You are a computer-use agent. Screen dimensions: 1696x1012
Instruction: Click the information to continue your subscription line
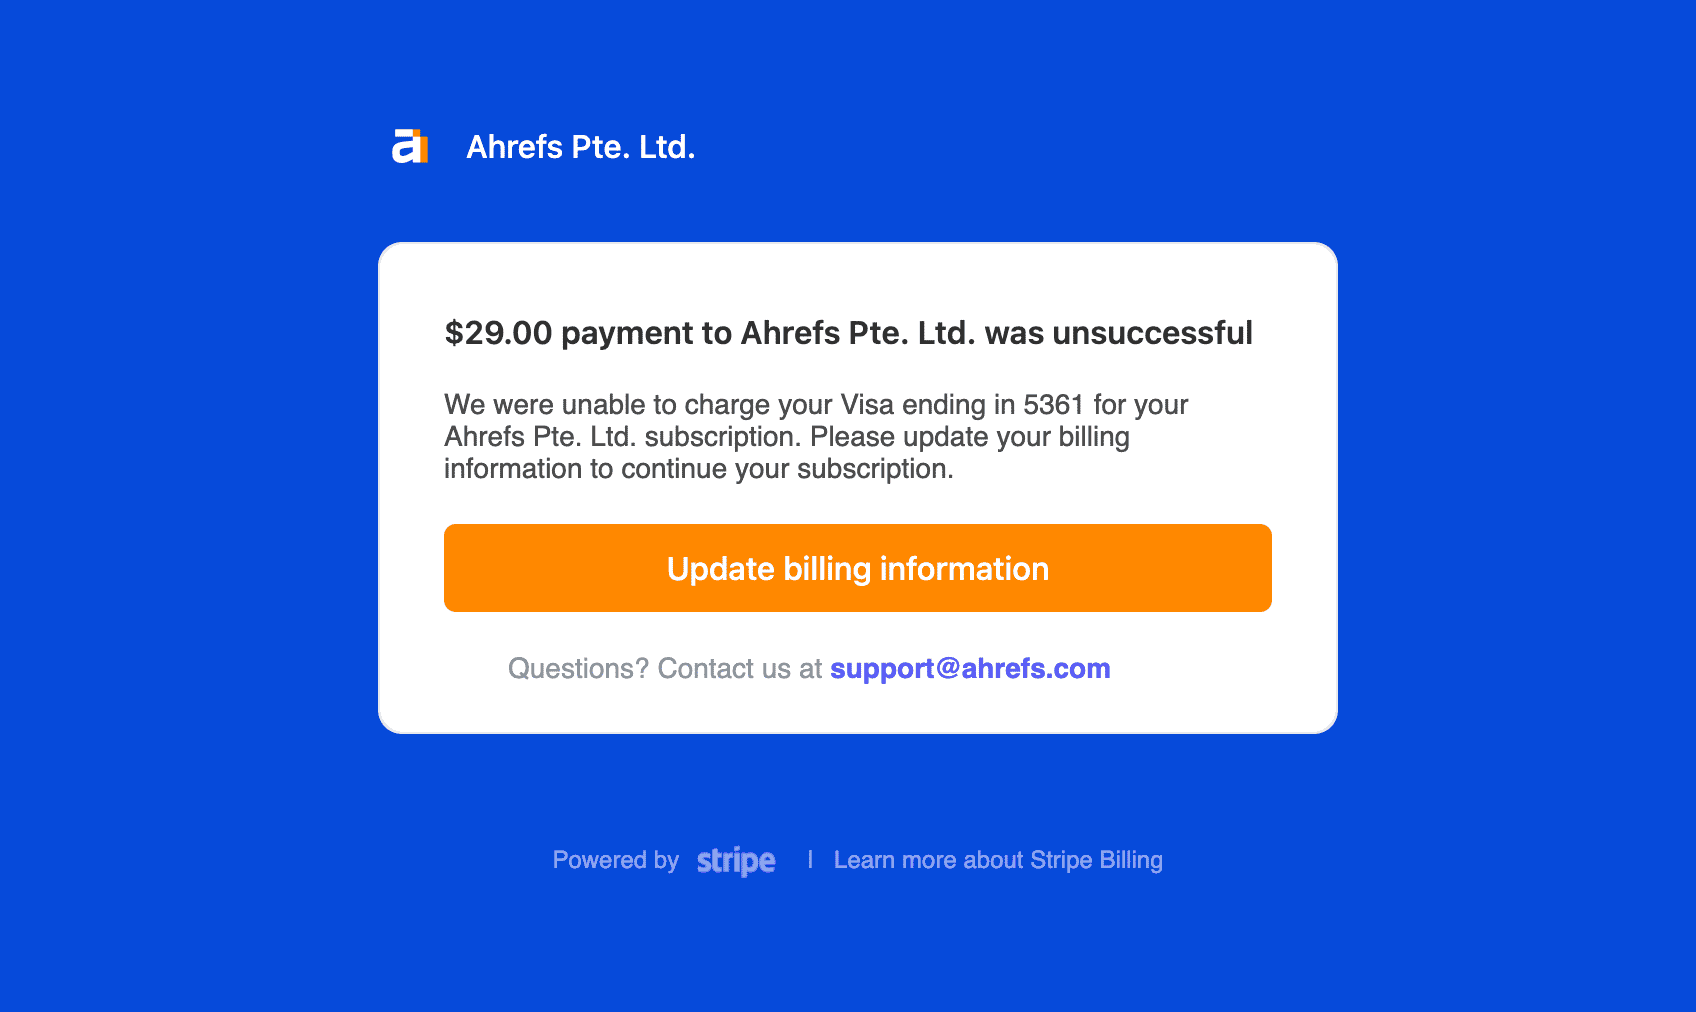[x=698, y=469]
